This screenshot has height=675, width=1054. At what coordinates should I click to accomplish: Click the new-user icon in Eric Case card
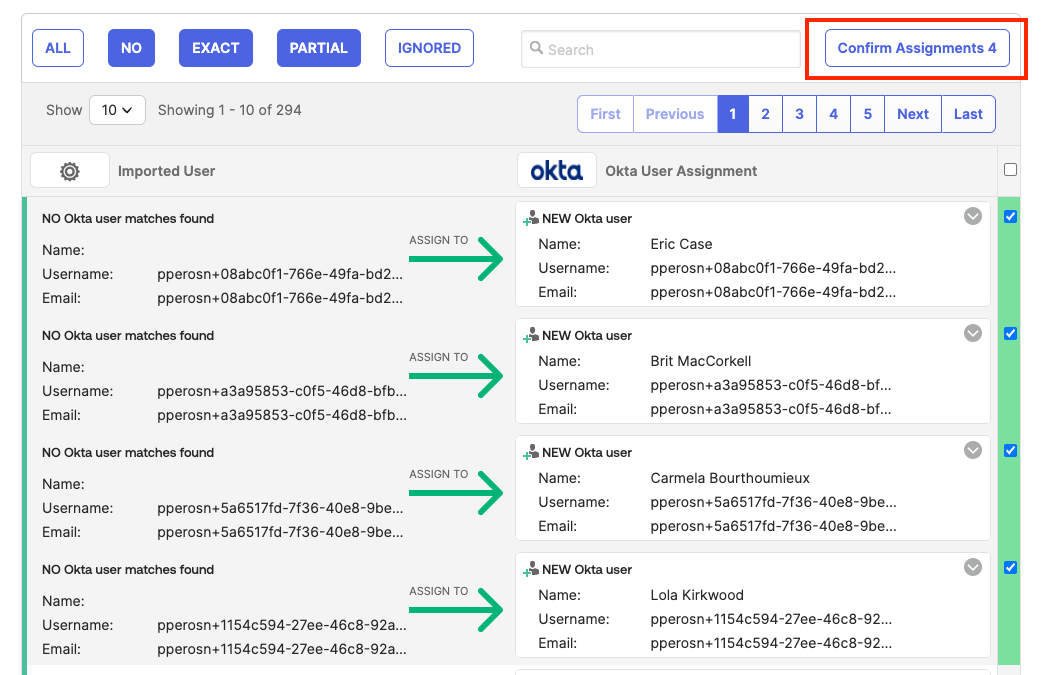click(x=531, y=218)
